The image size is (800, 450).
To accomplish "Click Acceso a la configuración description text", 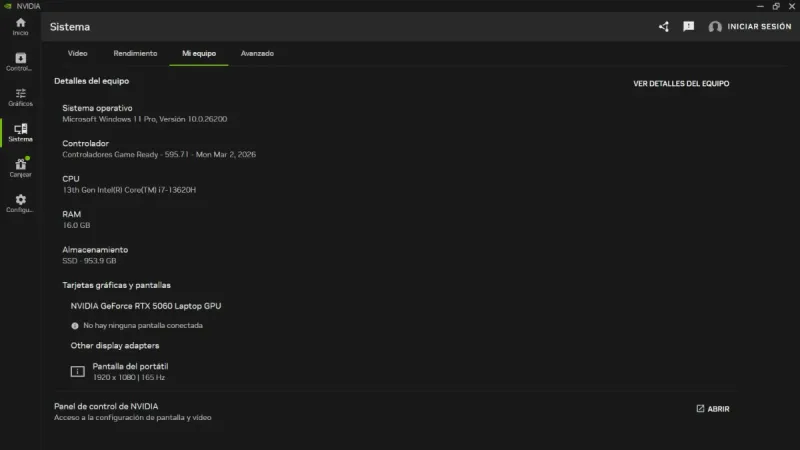I will click(133, 417).
